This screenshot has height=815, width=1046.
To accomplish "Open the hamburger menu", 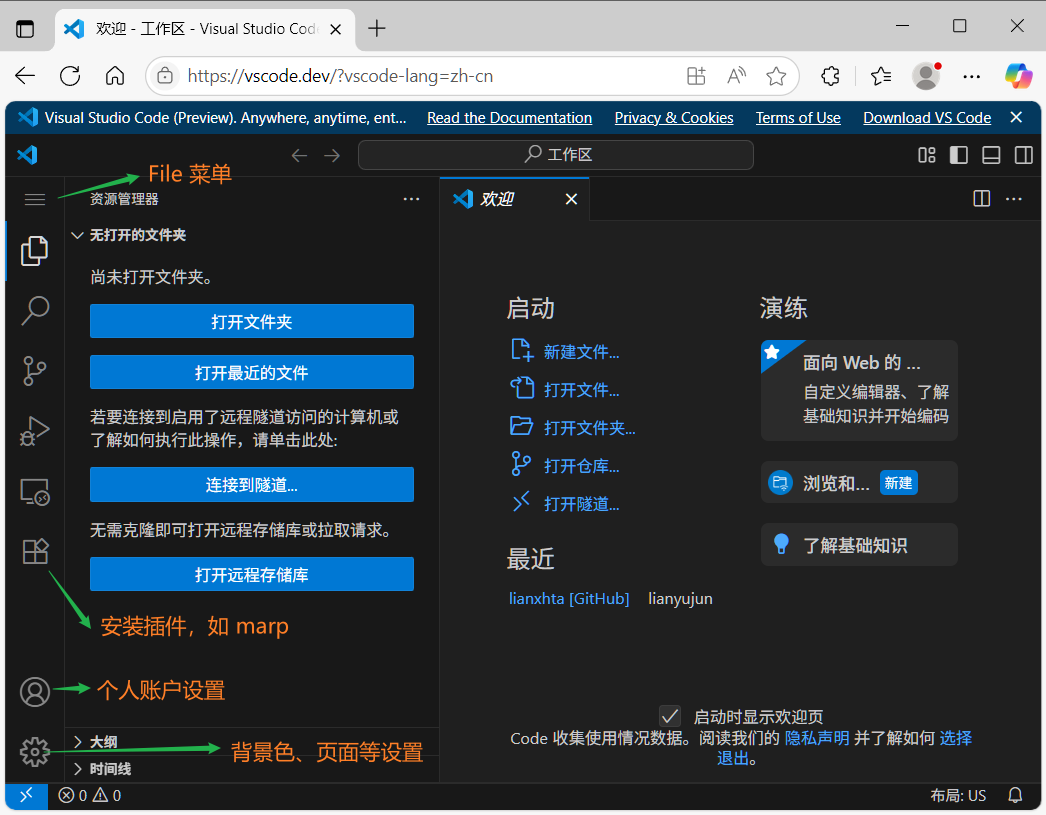I will 34,199.
